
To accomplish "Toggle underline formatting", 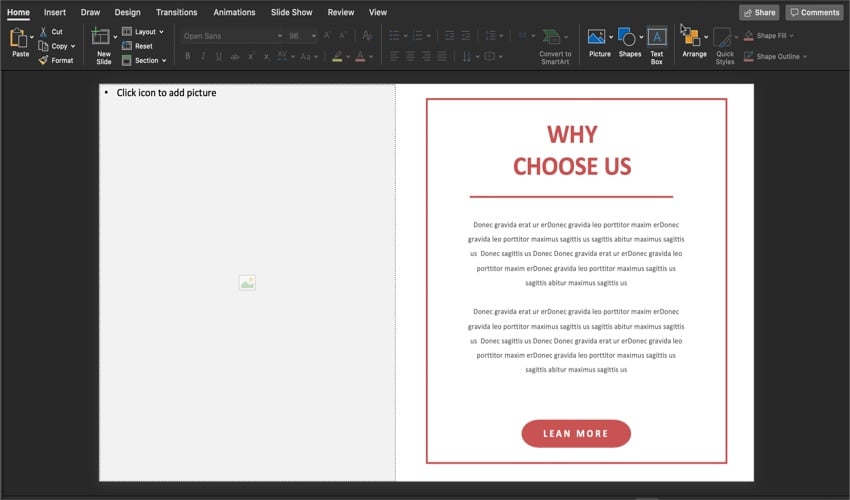I will point(218,56).
